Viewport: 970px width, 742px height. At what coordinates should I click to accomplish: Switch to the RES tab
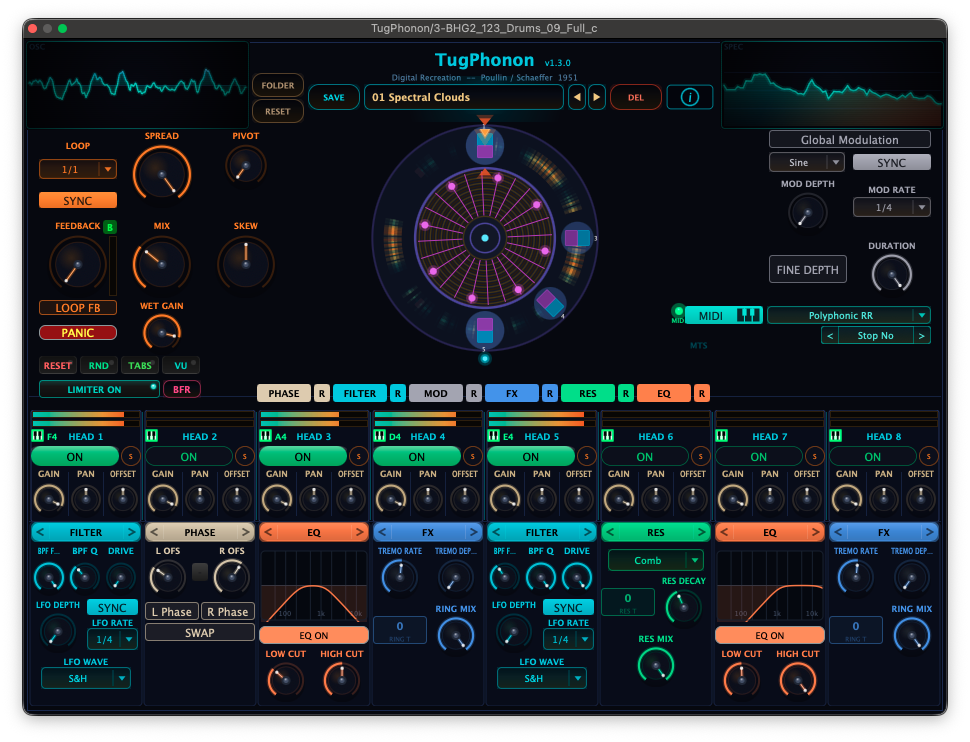[x=588, y=394]
